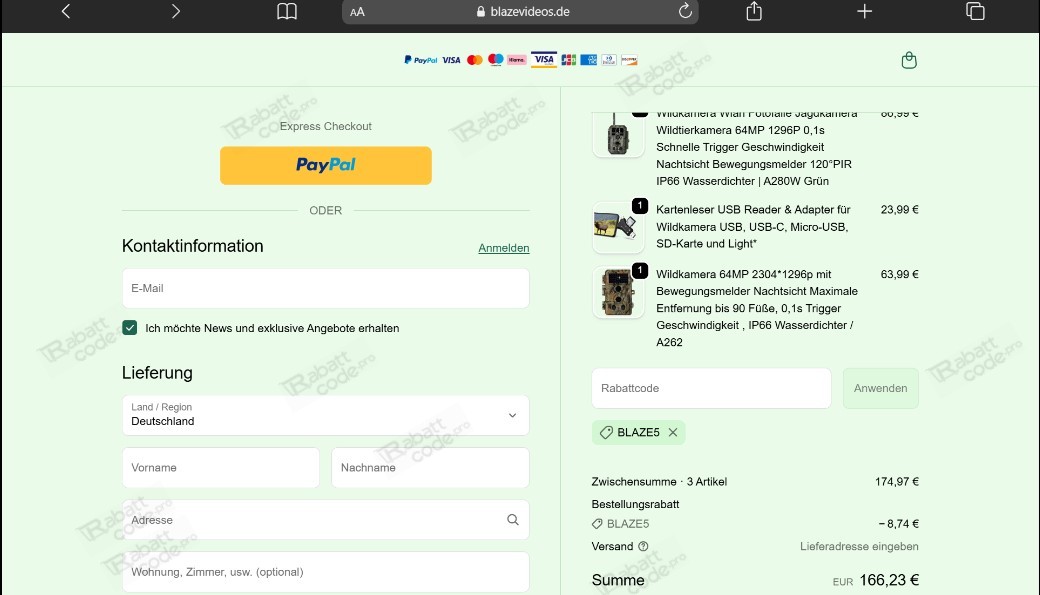Screen dimensions: 1040x595
Task: Click the green A280W Wildkamera thumbnail
Action: 618,135
